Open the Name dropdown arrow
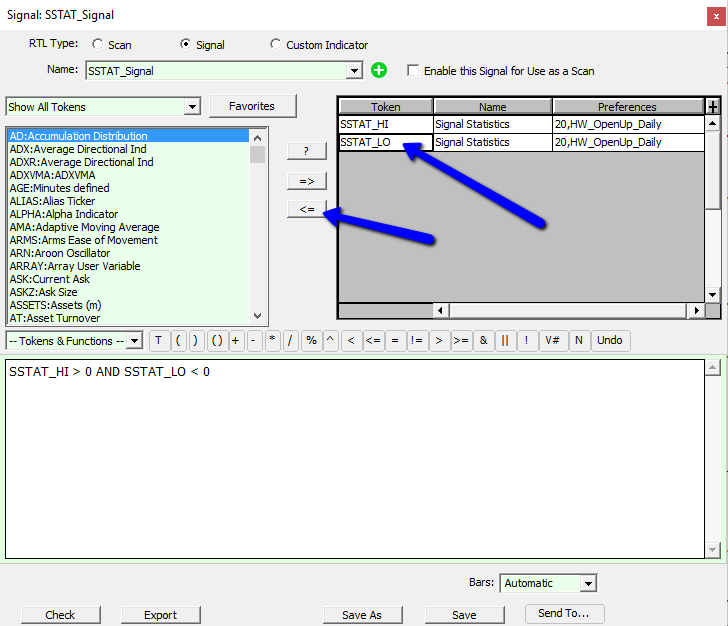The height and width of the screenshot is (626, 728). [354, 71]
